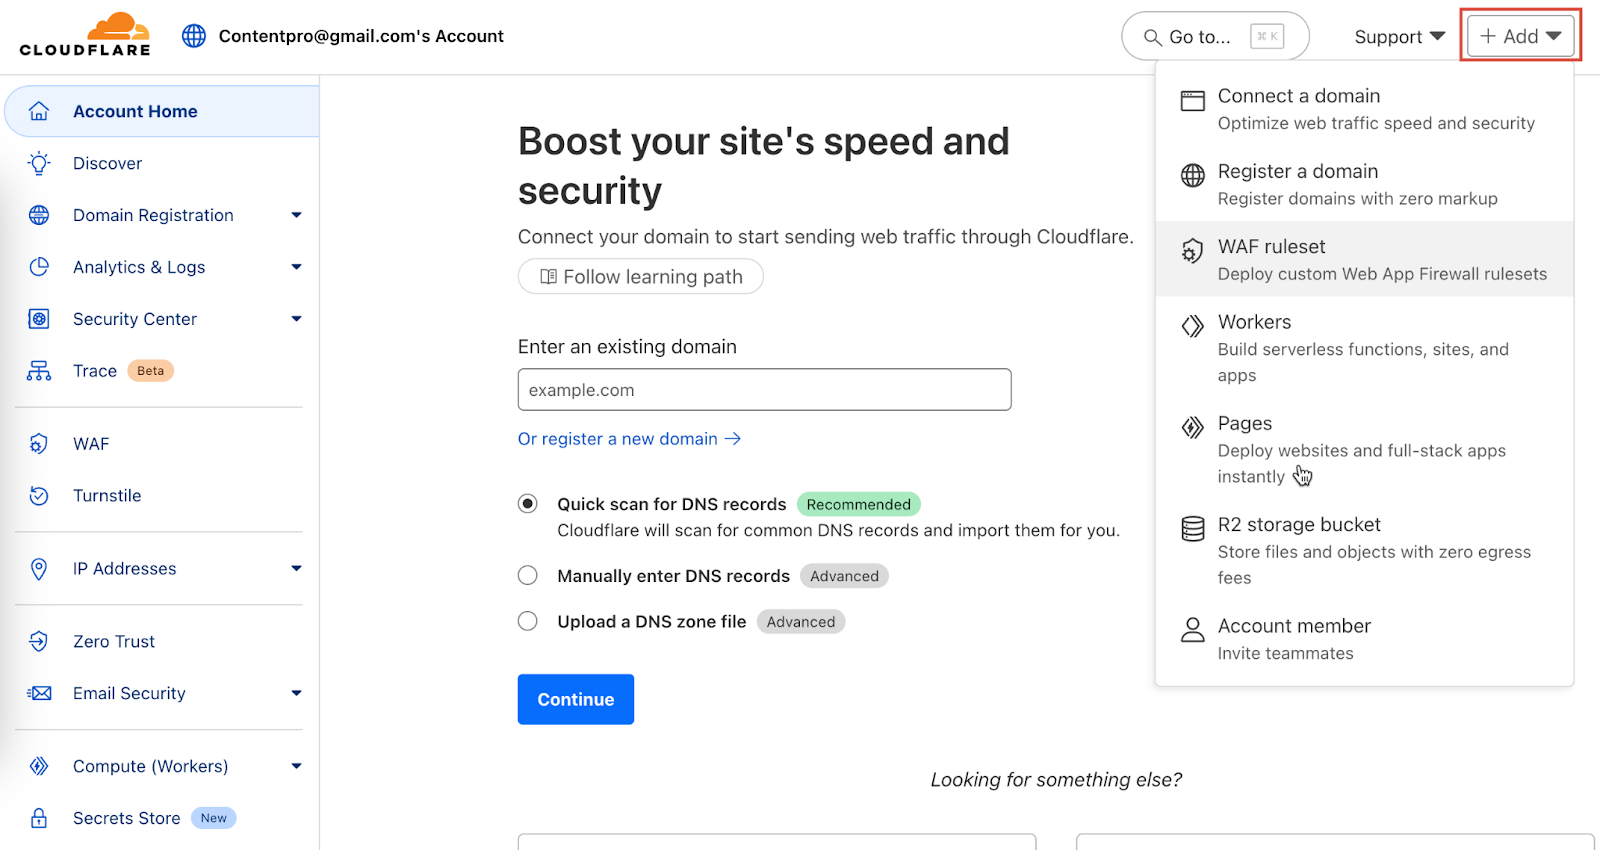
Task: Select Manually enter DNS records option
Action: coord(528,576)
